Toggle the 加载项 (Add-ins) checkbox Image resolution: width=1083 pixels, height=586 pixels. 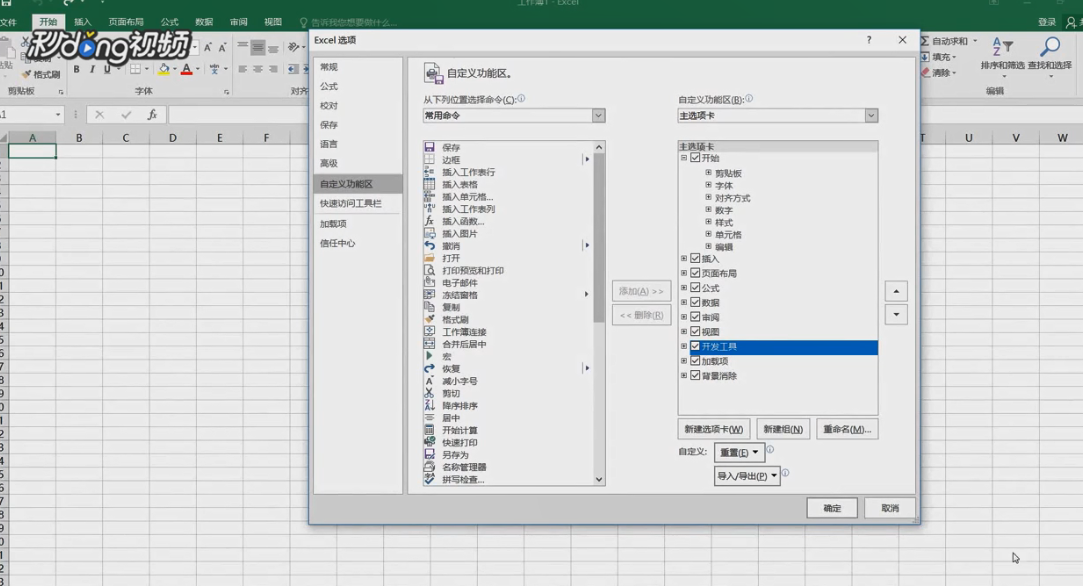pyautogui.click(x=695, y=361)
